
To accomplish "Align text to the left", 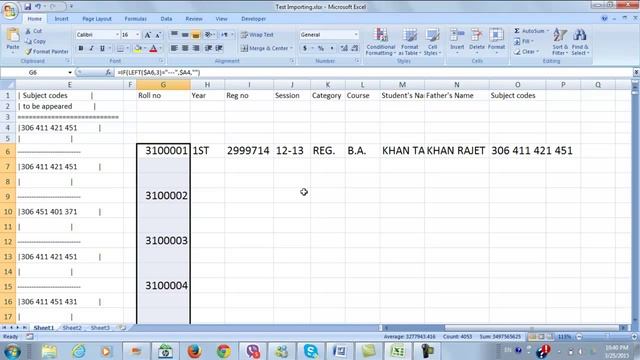I will click(x=174, y=48).
